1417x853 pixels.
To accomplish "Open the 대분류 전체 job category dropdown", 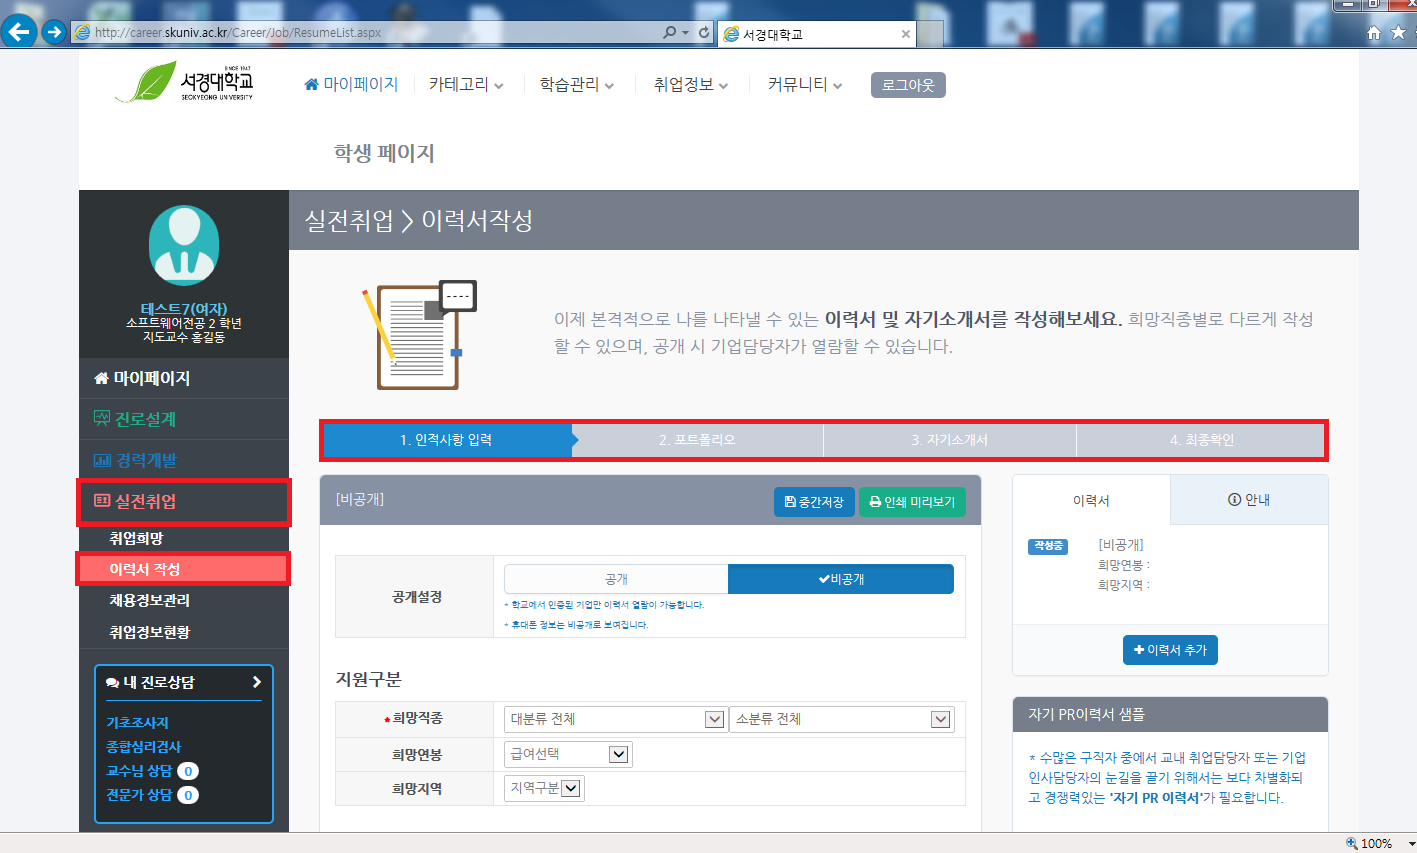I will 614,718.
